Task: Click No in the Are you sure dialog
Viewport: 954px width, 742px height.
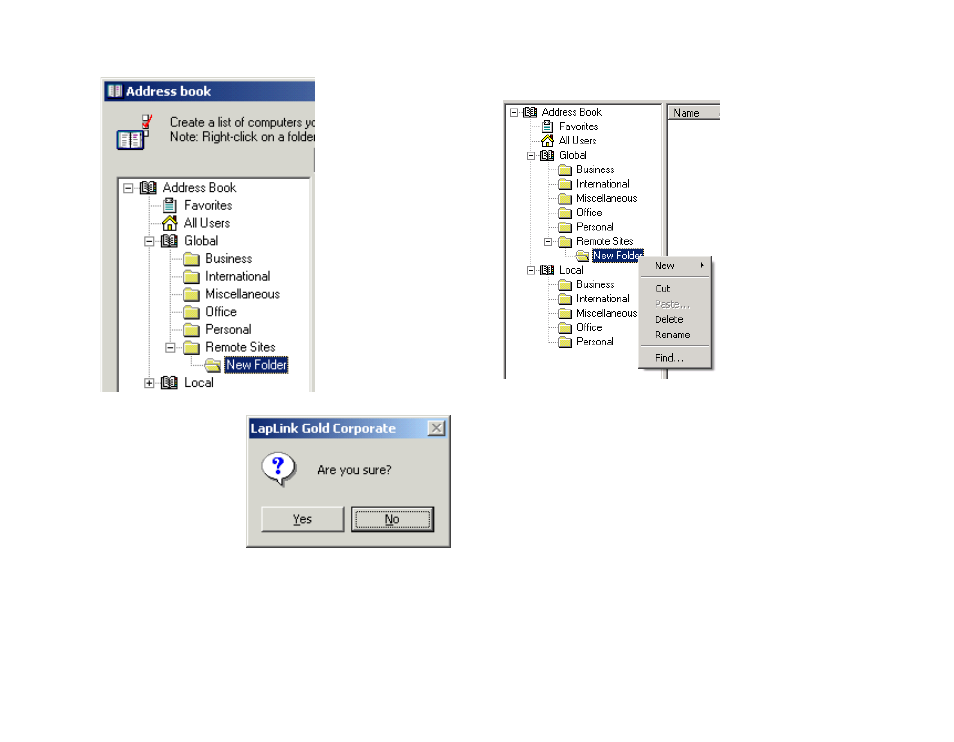Action: tap(392, 519)
